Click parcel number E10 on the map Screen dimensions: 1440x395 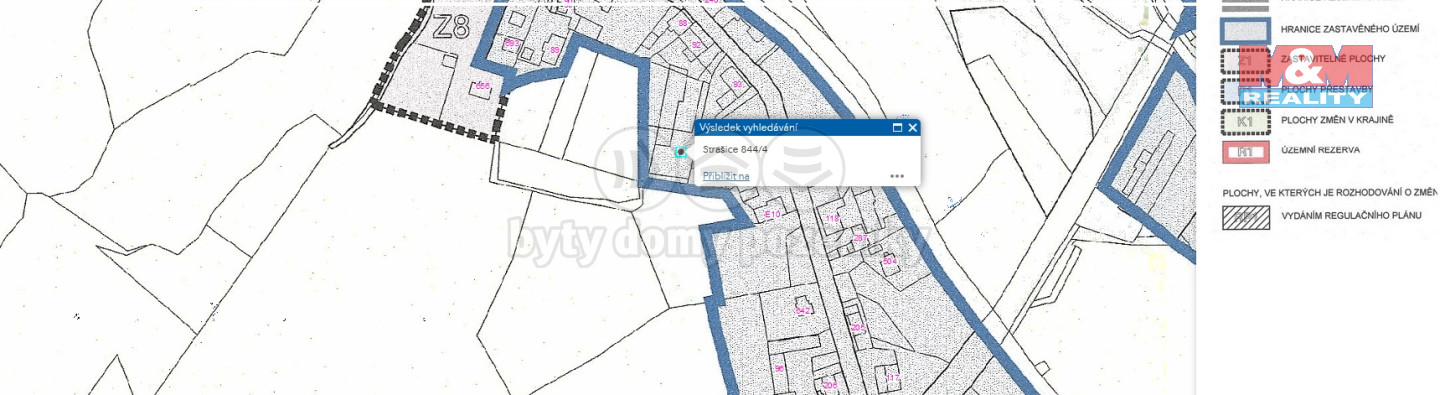[772, 215]
